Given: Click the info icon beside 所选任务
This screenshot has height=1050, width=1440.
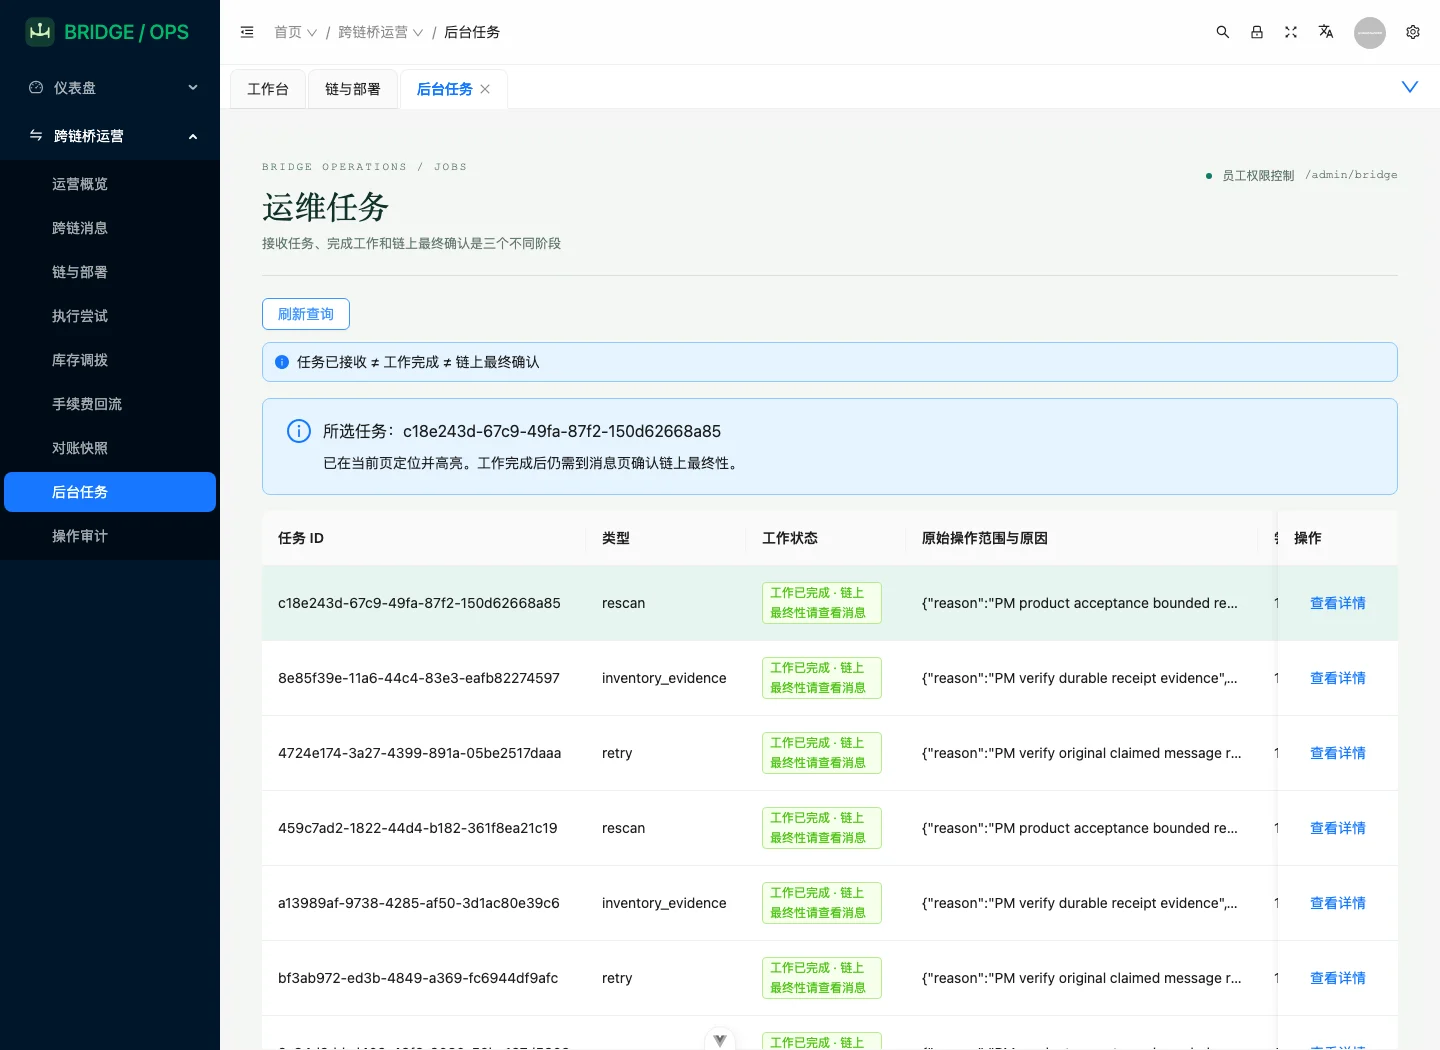Looking at the screenshot, I should coord(299,431).
